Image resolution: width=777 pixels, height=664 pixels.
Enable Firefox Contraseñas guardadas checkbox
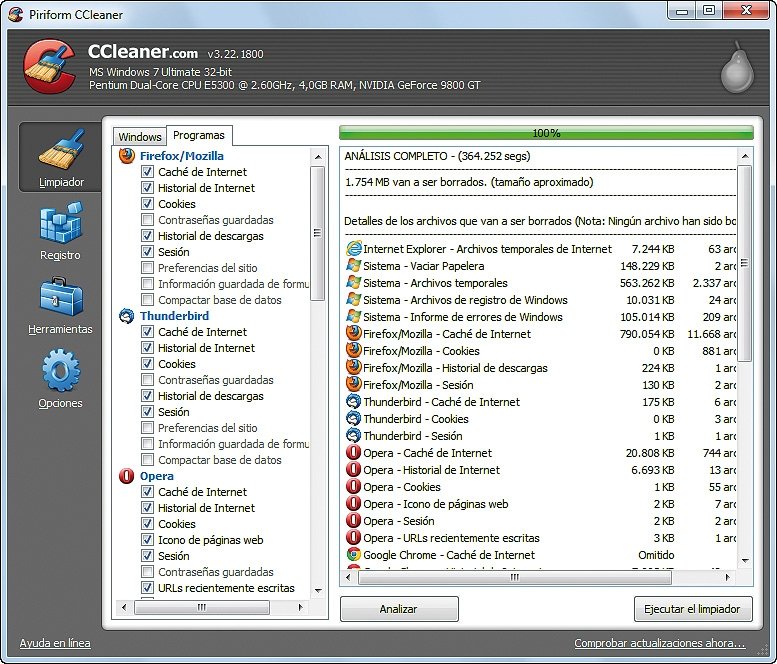pyautogui.click(x=147, y=220)
